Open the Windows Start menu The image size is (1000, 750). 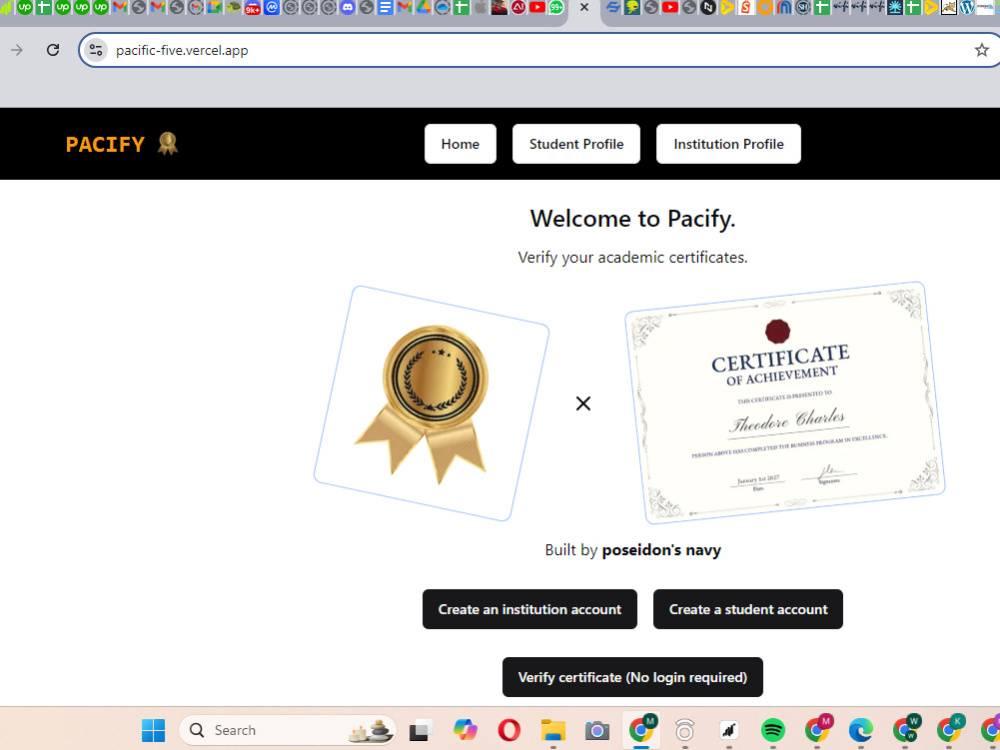click(x=153, y=730)
